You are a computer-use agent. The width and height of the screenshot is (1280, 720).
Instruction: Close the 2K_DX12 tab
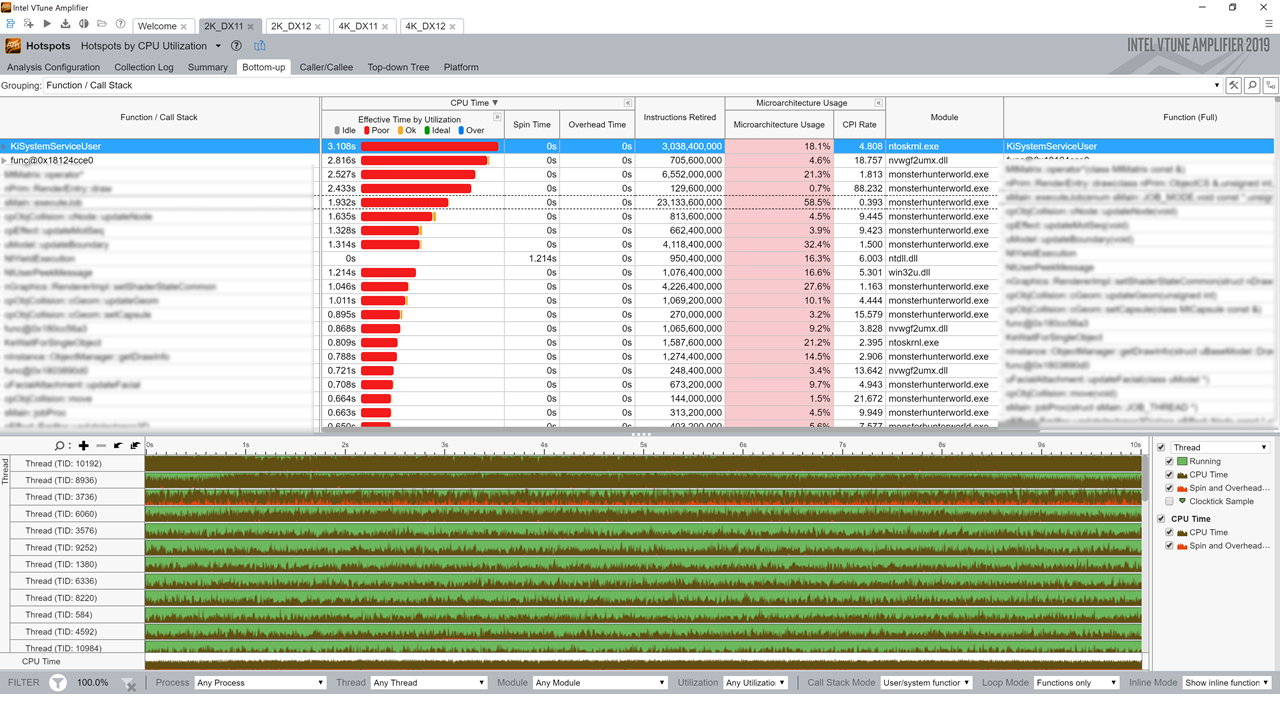[318, 26]
